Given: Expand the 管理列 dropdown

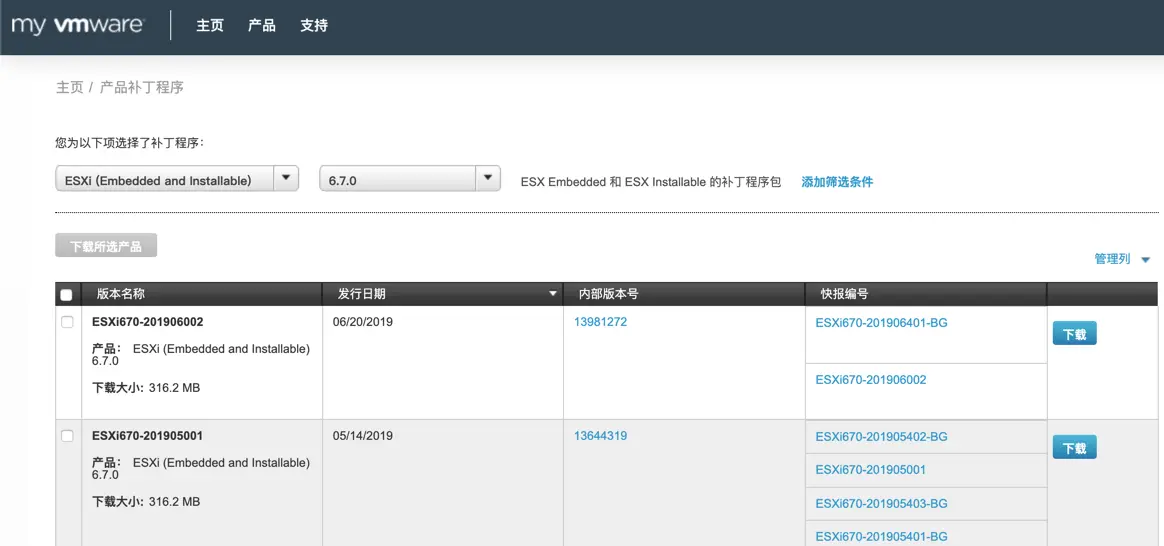Looking at the screenshot, I should click(x=1122, y=259).
